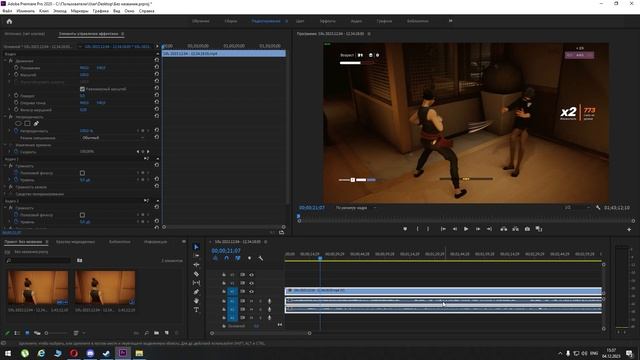Screen dimensions: 640x360
Task: Select the Selection arrow tool
Action: [196, 247]
